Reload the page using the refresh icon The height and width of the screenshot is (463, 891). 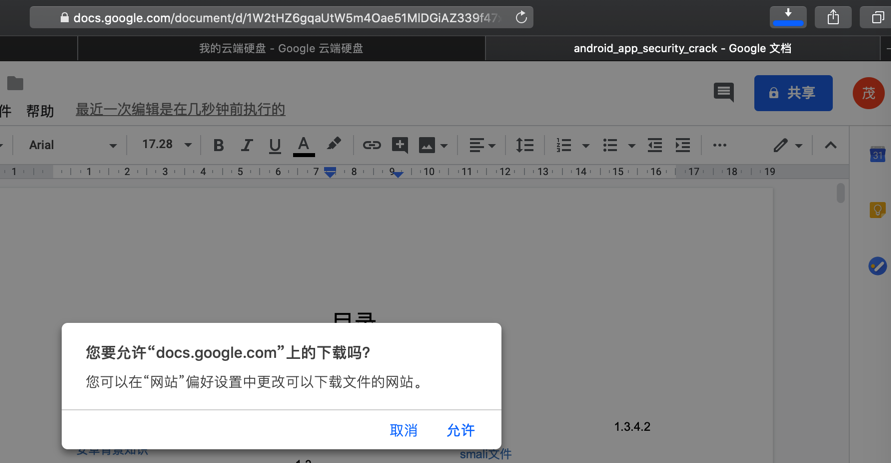click(x=521, y=18)
